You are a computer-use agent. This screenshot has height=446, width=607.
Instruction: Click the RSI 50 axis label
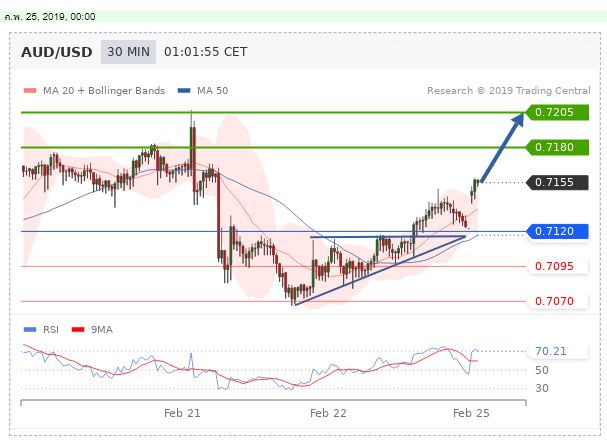[542, 370]
